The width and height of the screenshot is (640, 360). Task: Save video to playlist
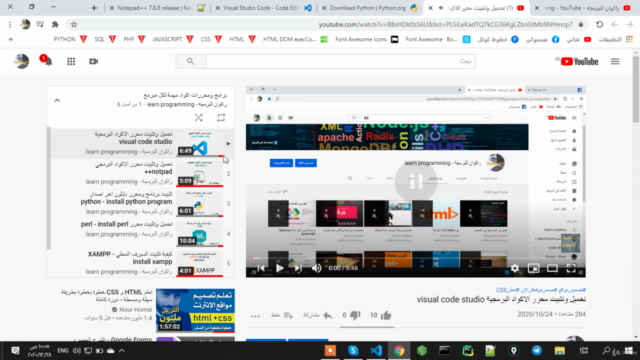coord(282,315)
